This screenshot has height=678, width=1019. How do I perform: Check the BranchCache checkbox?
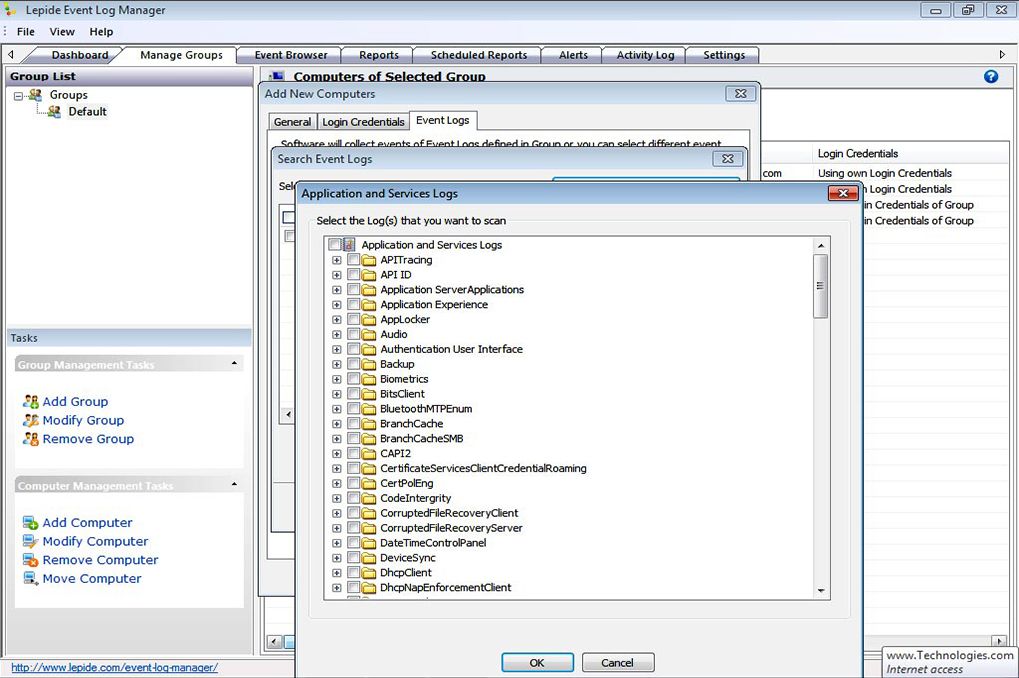[x=354, y=424]
